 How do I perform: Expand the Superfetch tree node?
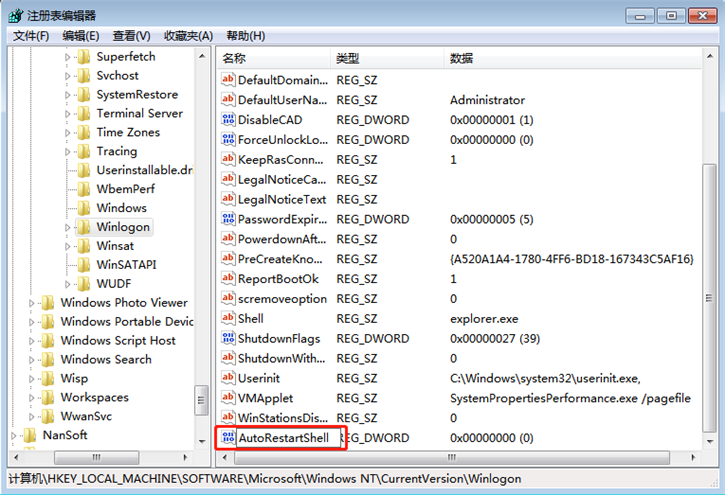point(69,57)
